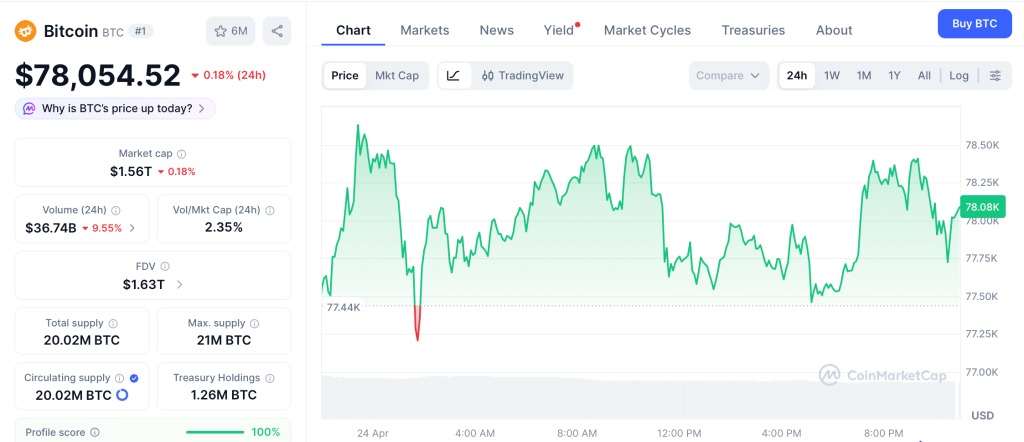The height and width of the screenshot is (442, 1024).
Task: Switch to the Market Cycles tab
Action: click(647, 30)
